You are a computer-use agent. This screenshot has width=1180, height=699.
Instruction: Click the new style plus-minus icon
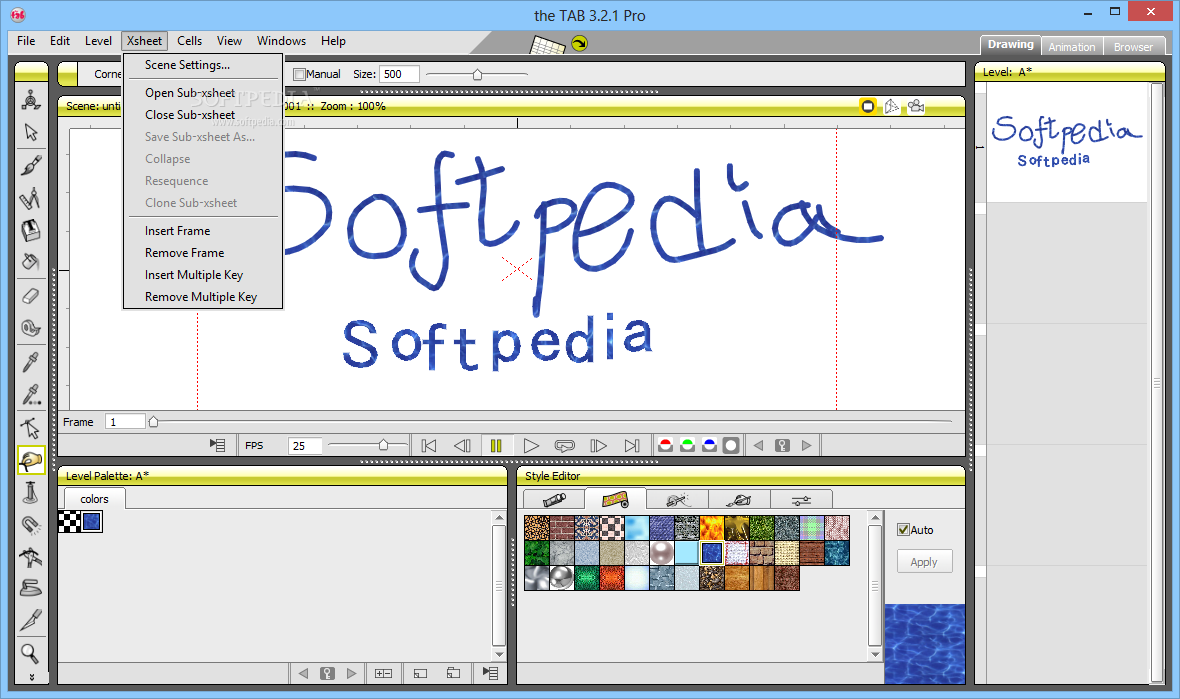point(384,673)
